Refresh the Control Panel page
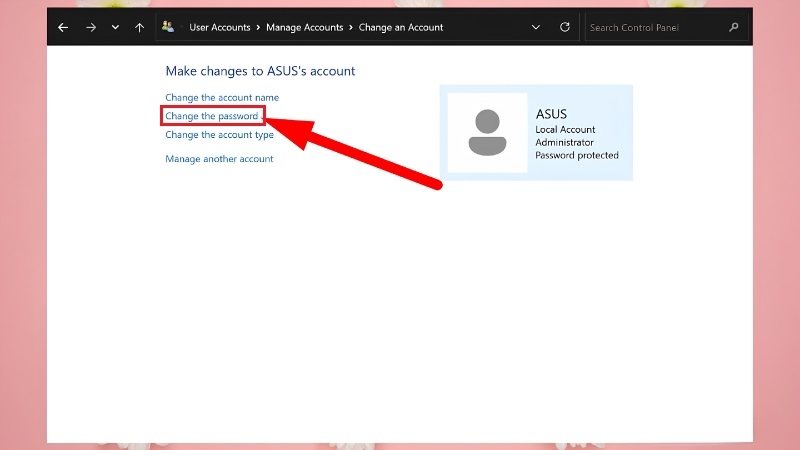The image size is (800, 450). tap(565, 27)
